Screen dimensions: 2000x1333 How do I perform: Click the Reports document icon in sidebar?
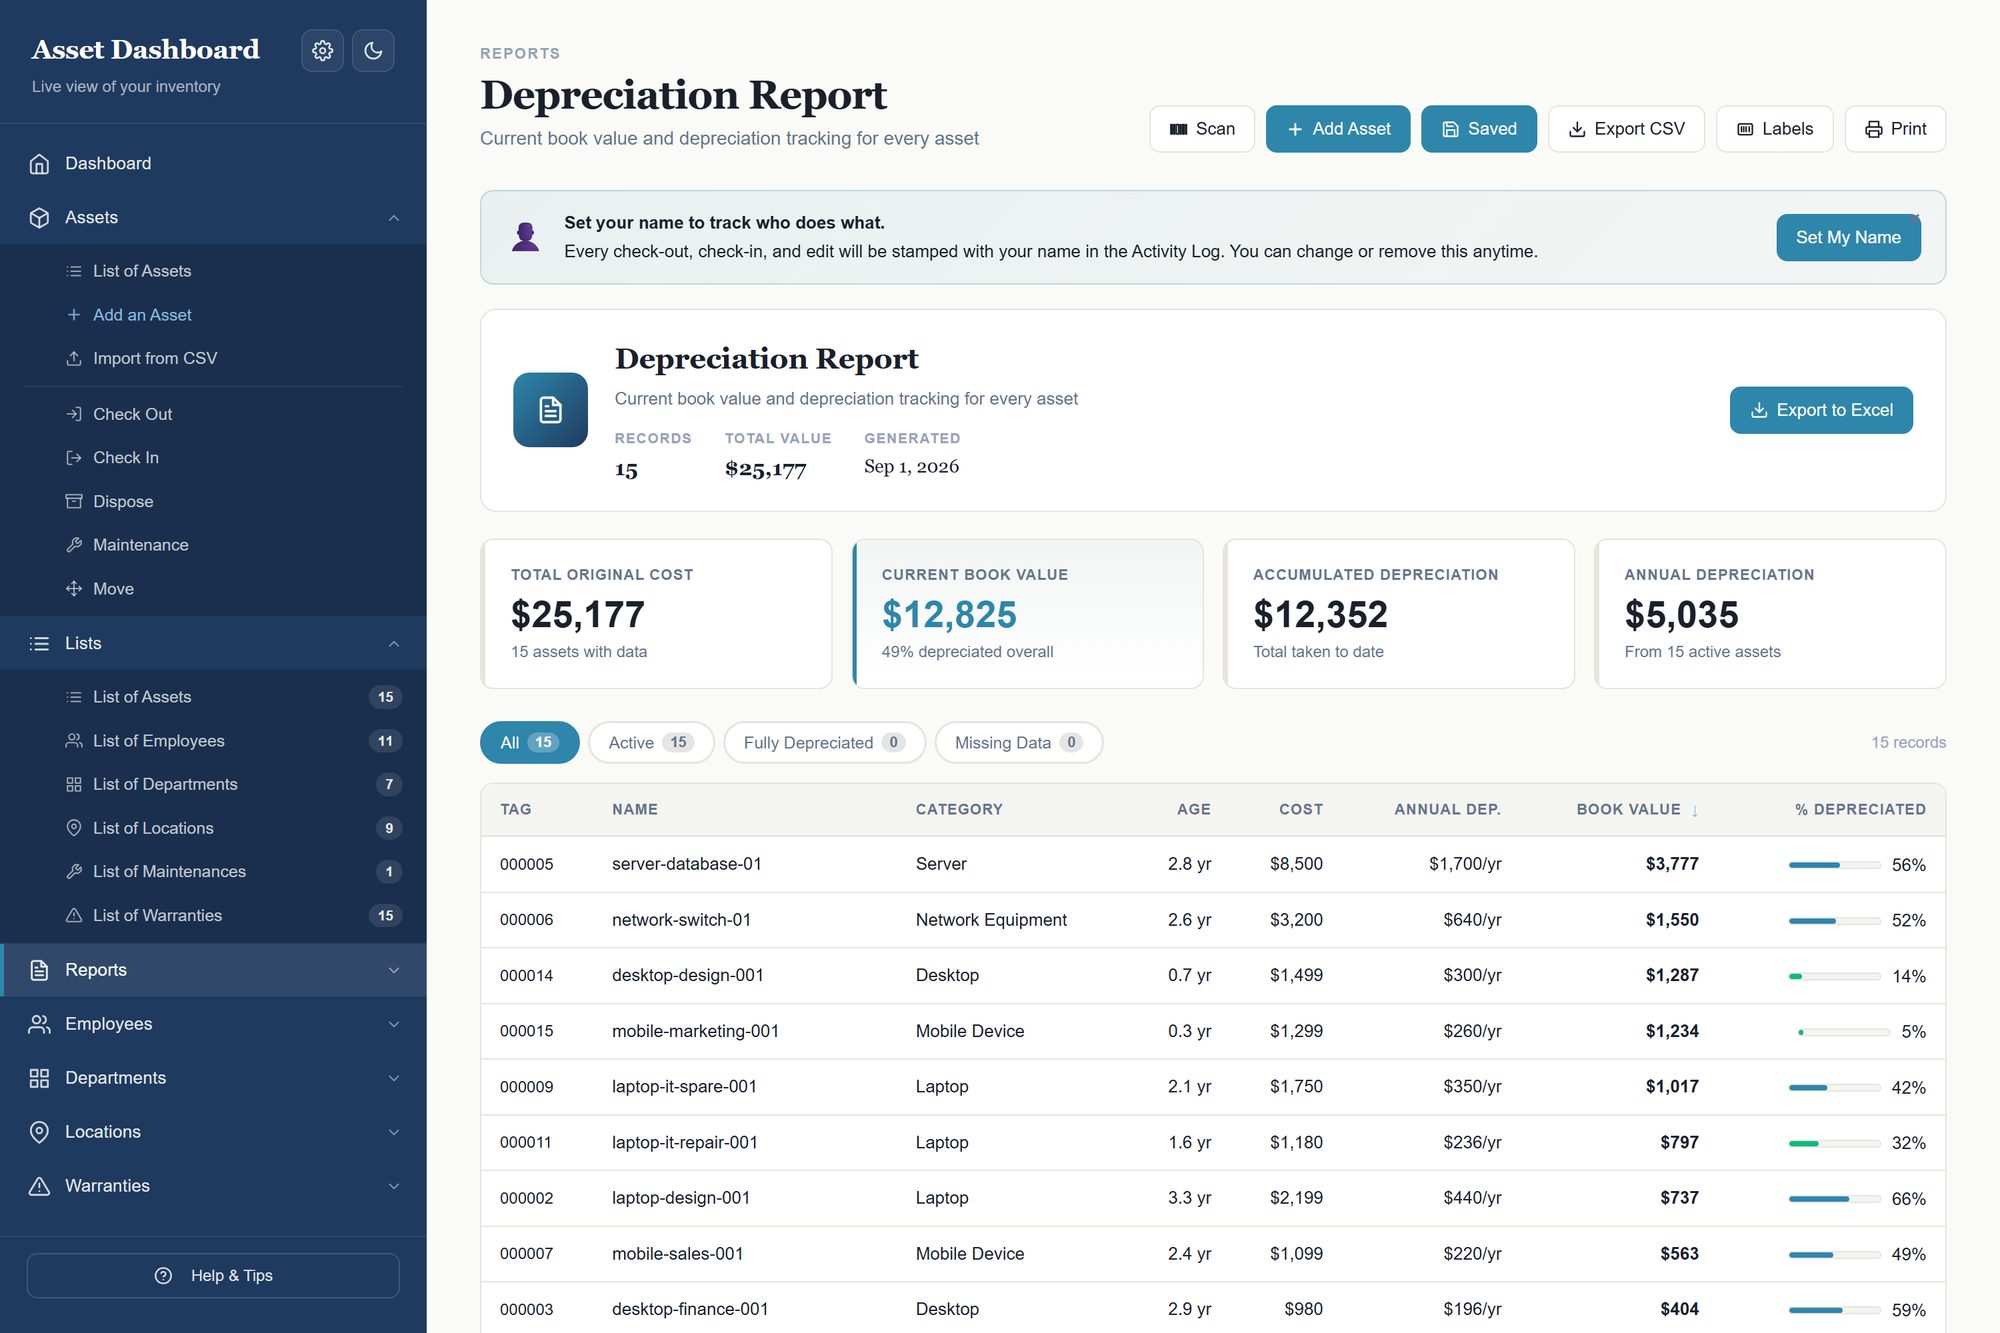tap(39, 970)
